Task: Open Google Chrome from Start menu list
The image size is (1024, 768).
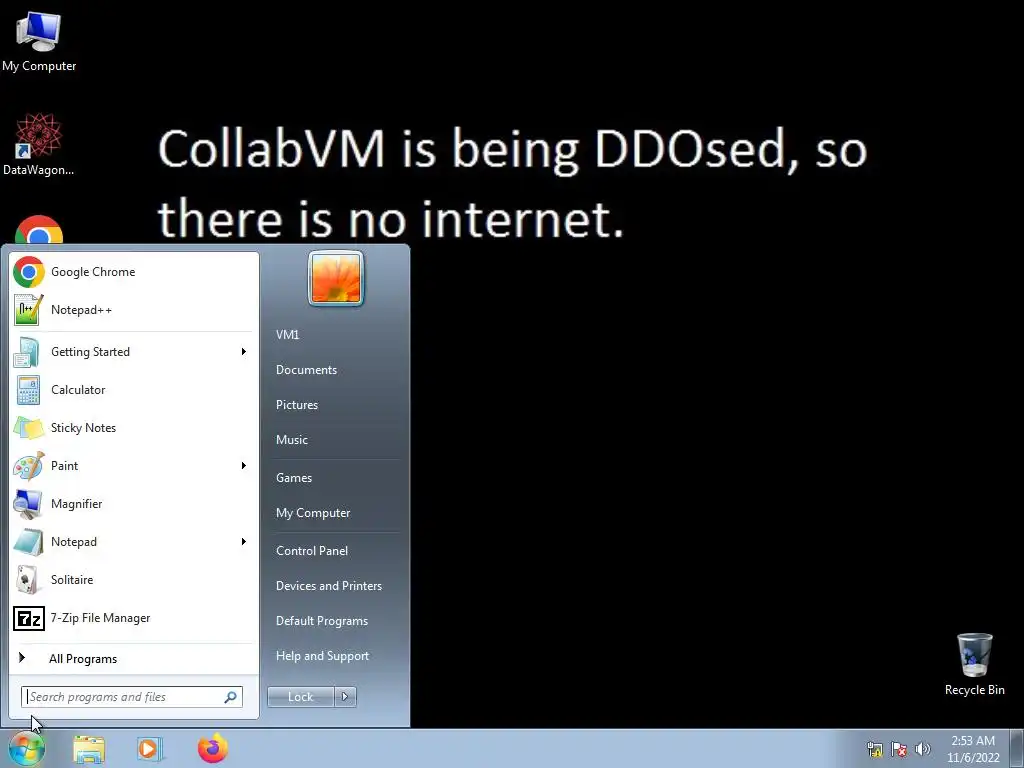Action: point(133,272)
